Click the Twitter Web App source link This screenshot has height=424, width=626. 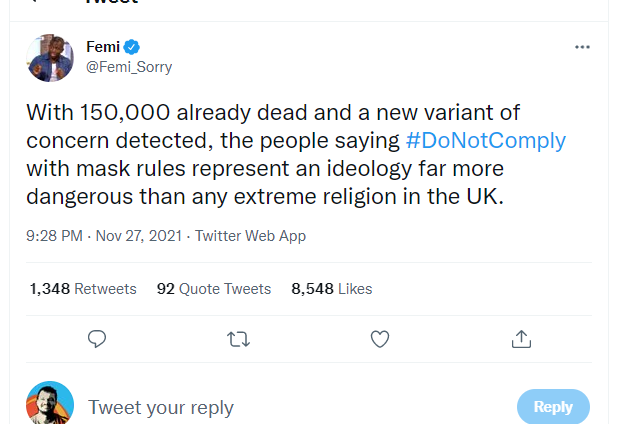click(250, 236)
